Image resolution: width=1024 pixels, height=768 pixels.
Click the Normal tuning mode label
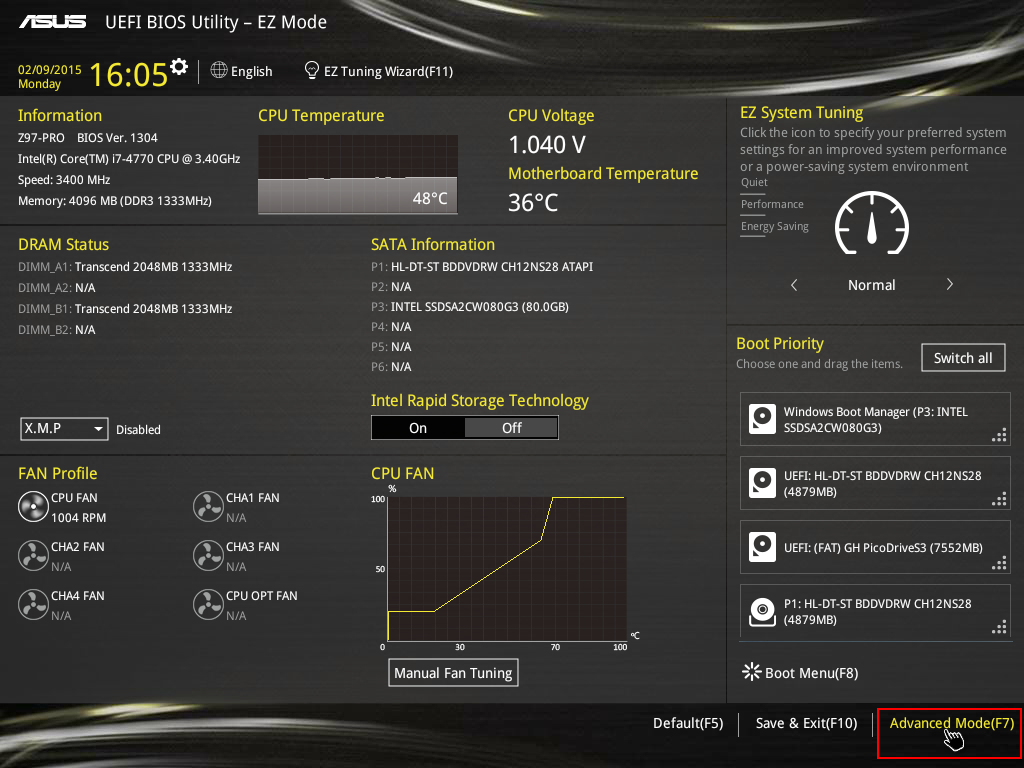click(871, 285)
